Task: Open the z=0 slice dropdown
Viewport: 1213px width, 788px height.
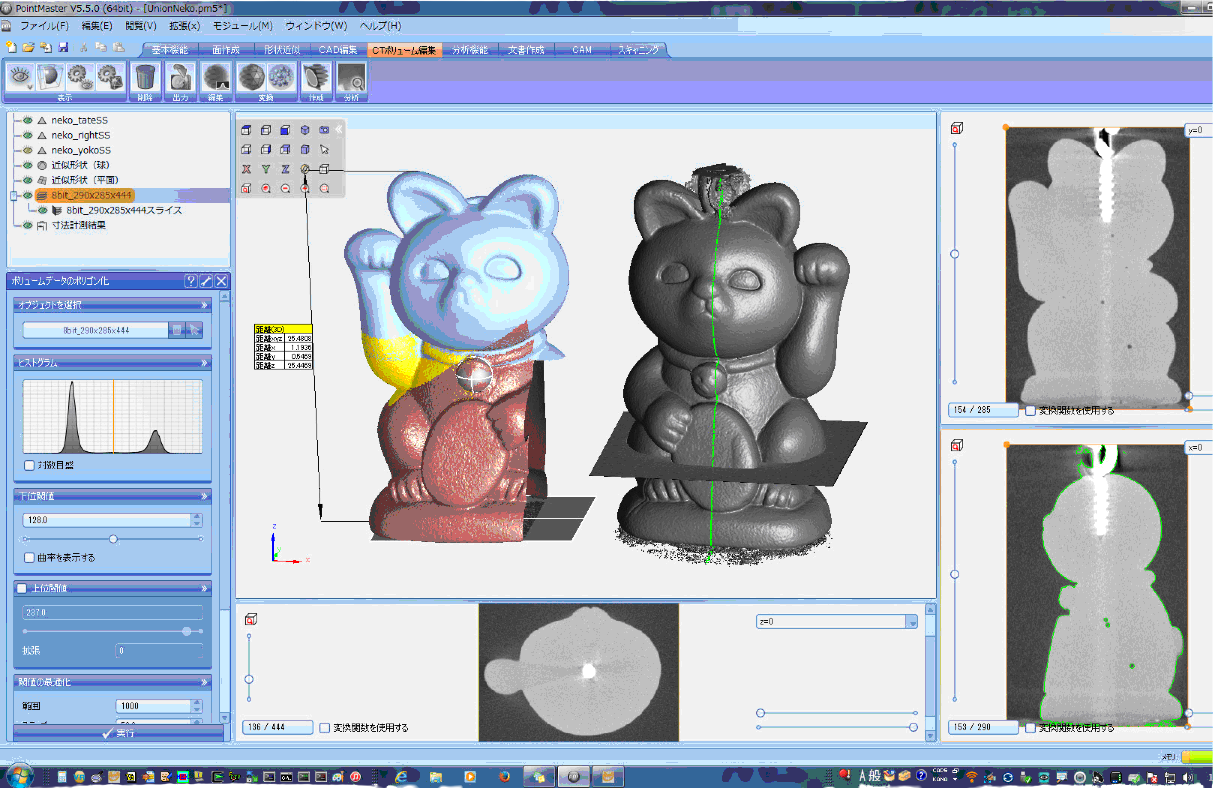Action: pyautogui.click(x=910, y=622)
